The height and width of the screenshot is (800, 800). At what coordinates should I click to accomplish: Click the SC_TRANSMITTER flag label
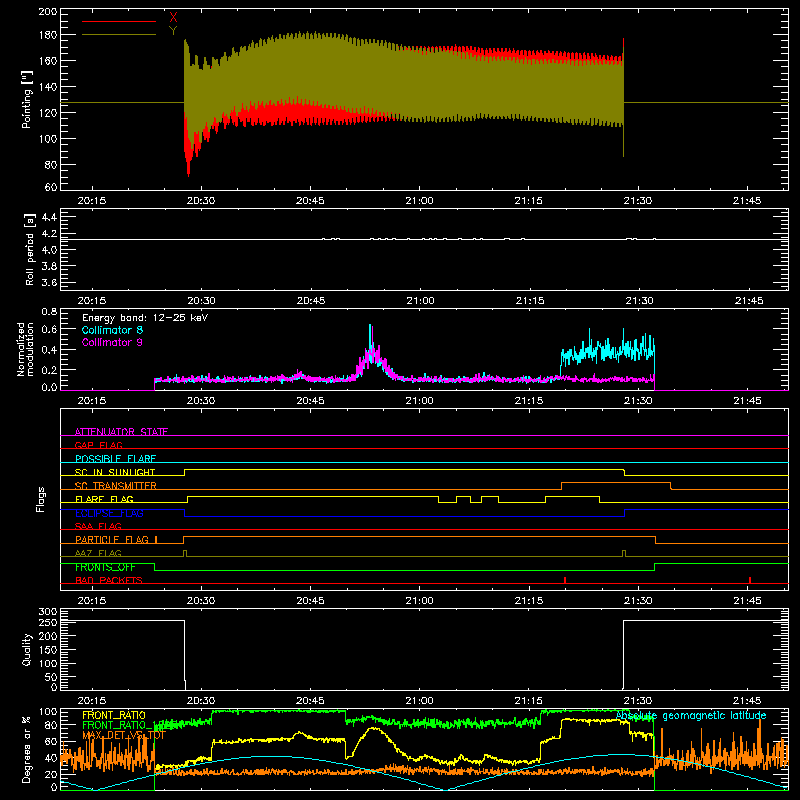pos(116,485)
